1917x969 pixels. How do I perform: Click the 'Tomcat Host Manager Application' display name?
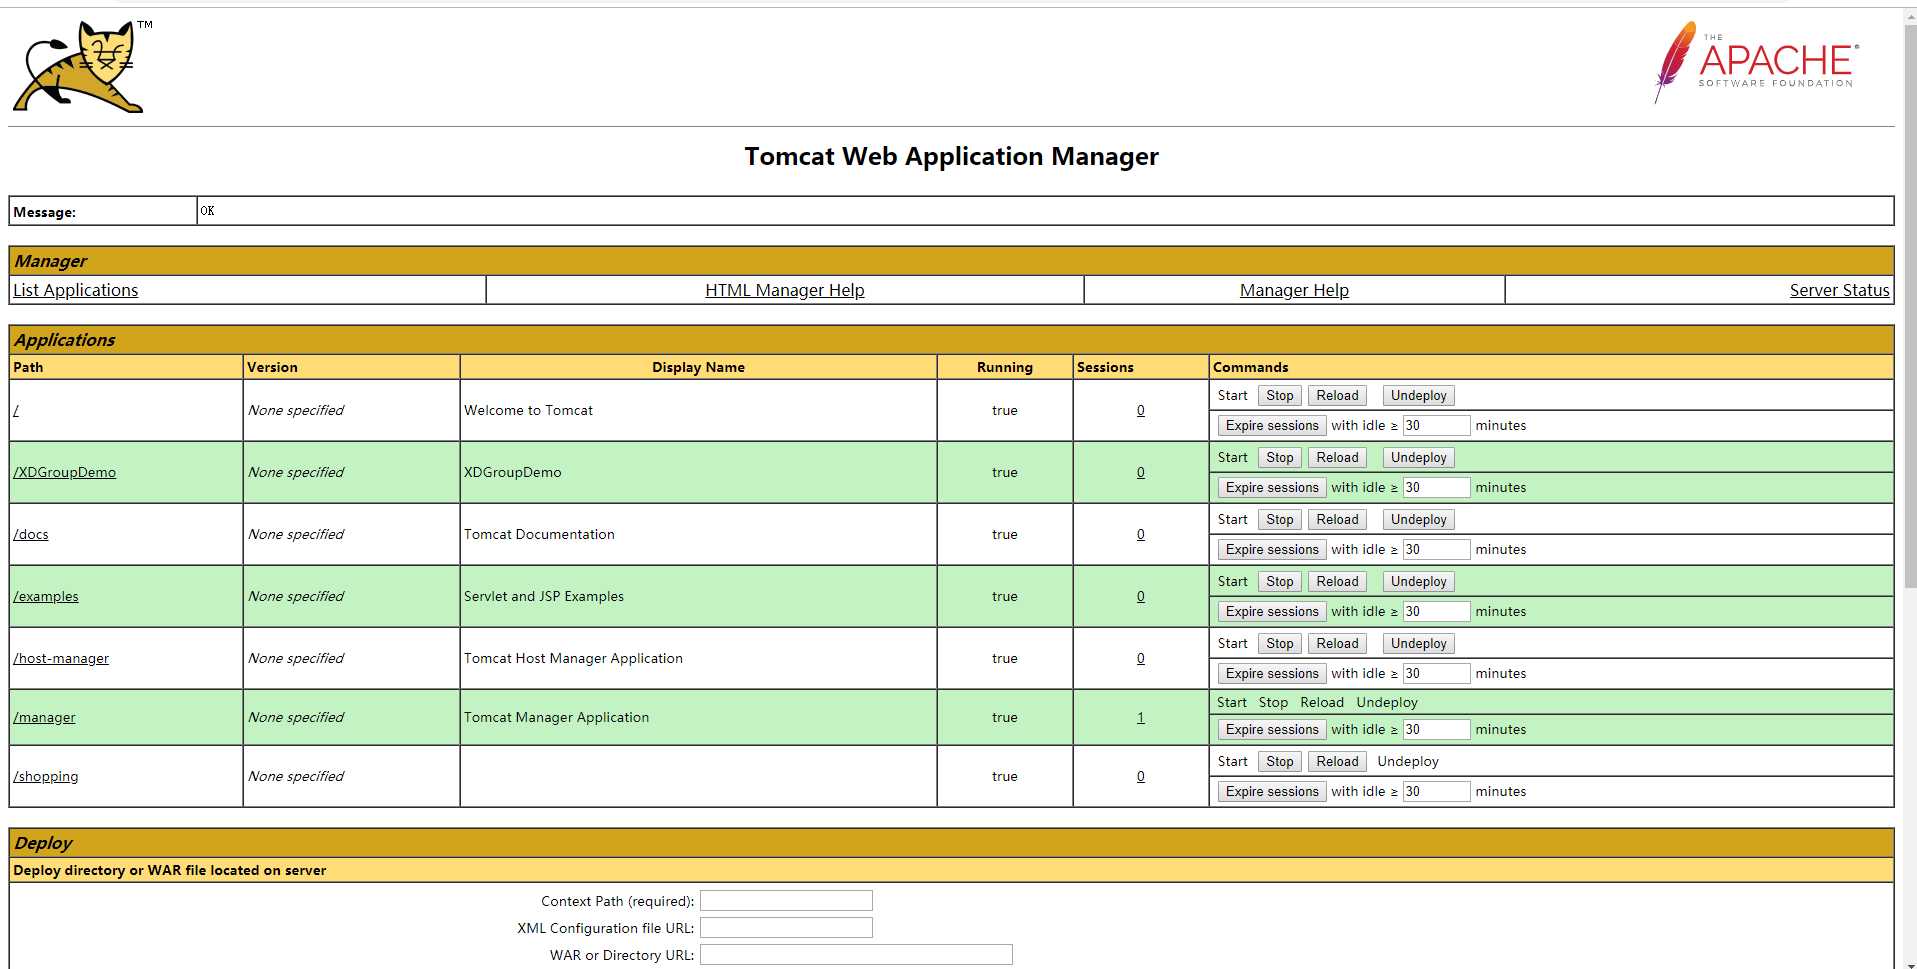click(573, 658)
